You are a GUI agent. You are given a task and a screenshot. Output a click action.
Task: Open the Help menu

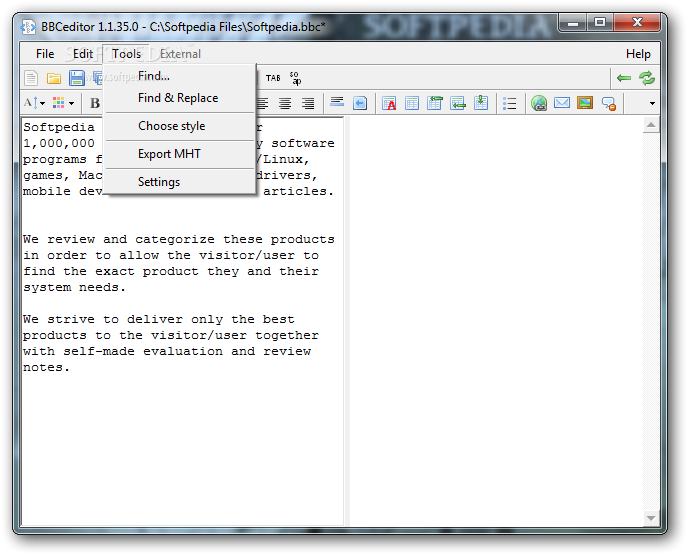[x=638, y=54]
